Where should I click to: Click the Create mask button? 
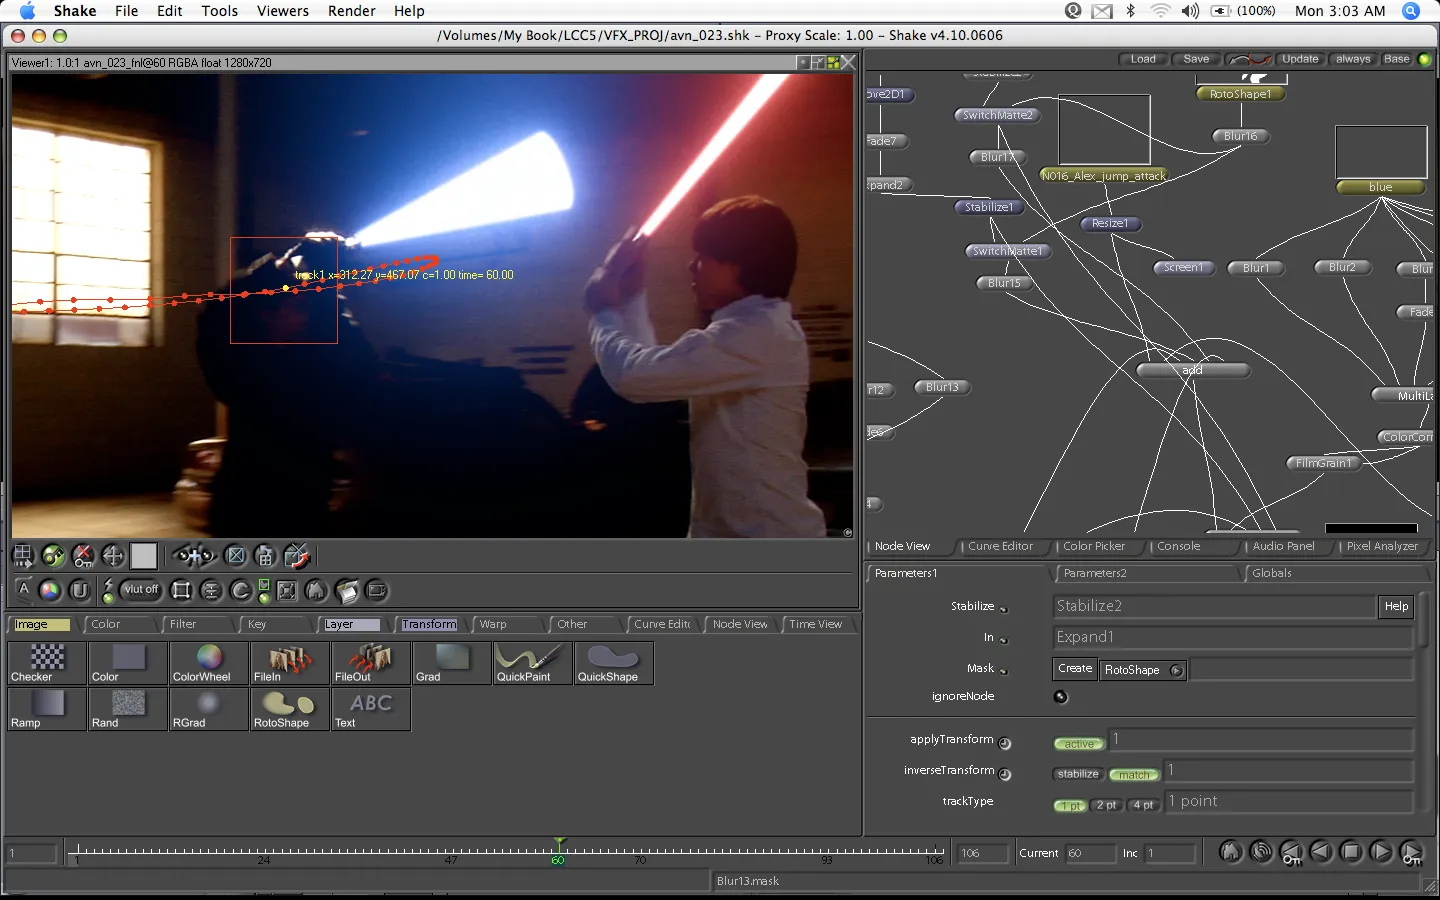[1075, 669]
